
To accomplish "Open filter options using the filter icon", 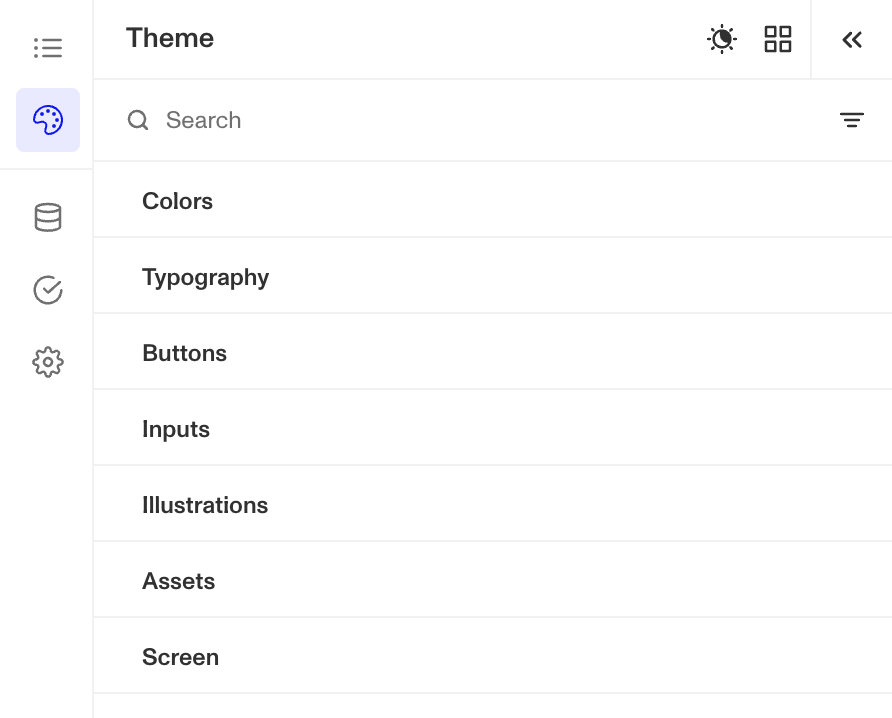I will pyautogui.click(x=851, y=120).
